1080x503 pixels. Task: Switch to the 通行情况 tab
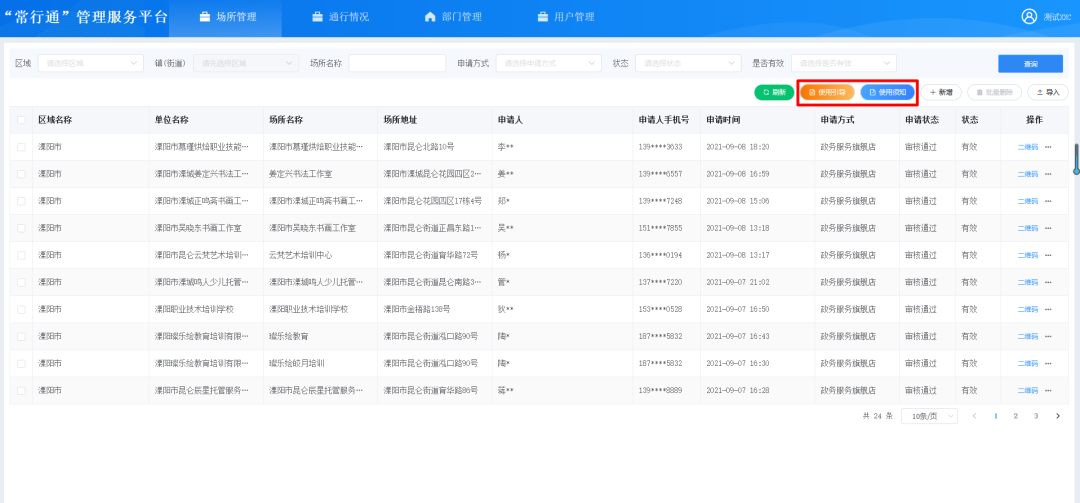tap(334, 17)
